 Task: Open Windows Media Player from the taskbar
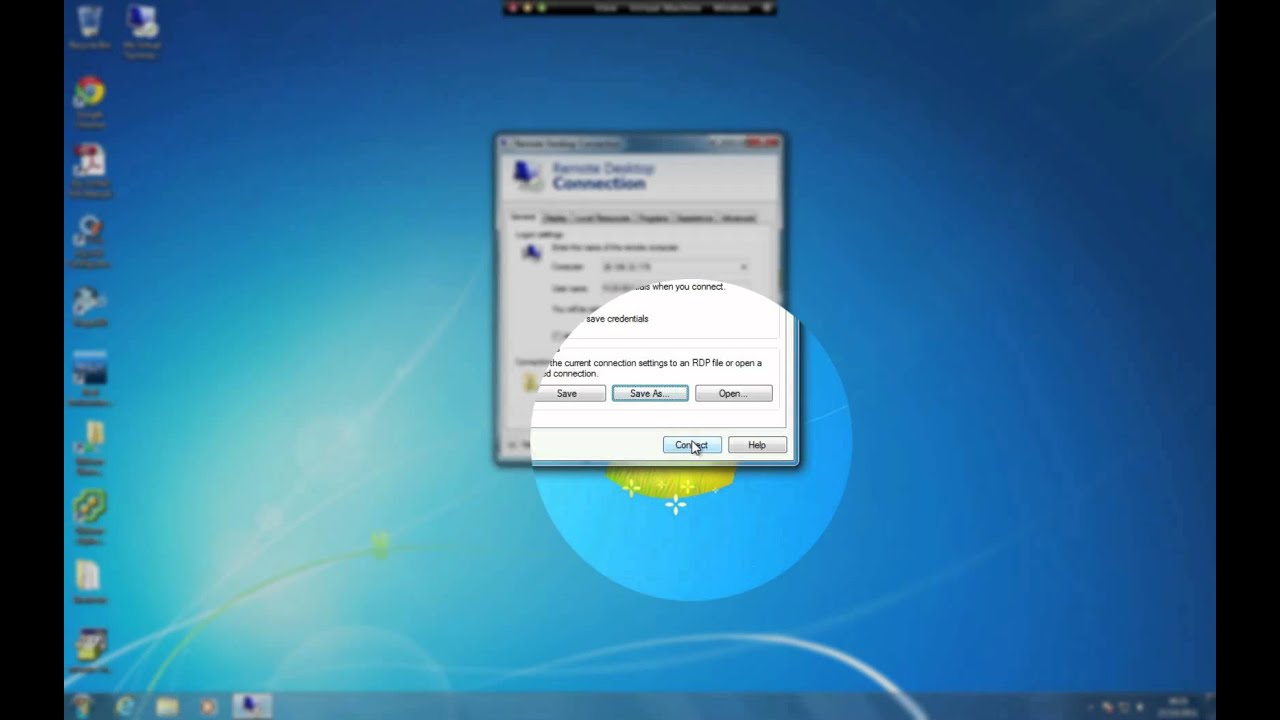pyautogui.click(x=208, y=706)
